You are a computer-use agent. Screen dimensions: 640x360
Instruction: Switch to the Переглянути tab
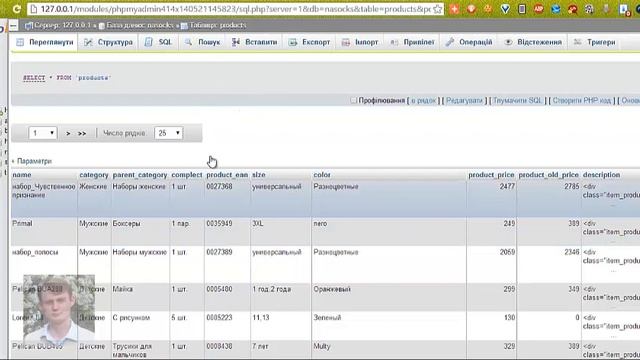(x=44, y=42)
